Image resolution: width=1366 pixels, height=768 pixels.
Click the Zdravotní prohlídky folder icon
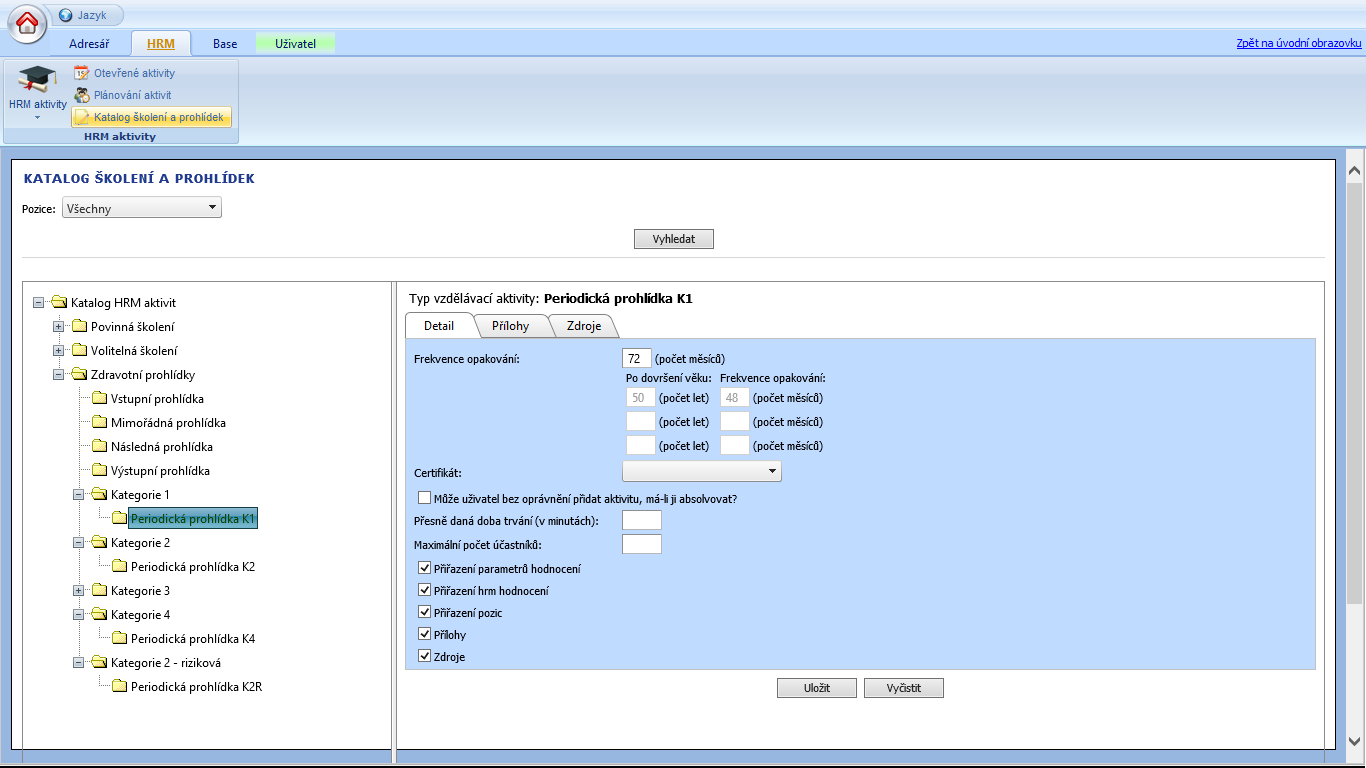[79, 375]
